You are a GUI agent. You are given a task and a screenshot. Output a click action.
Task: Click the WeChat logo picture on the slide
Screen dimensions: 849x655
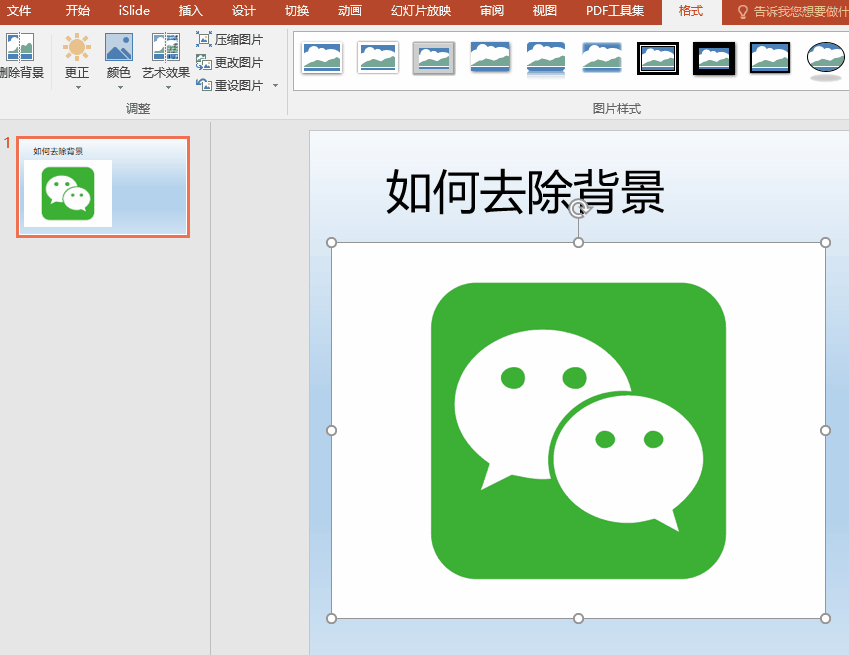(x=578, y=430)
